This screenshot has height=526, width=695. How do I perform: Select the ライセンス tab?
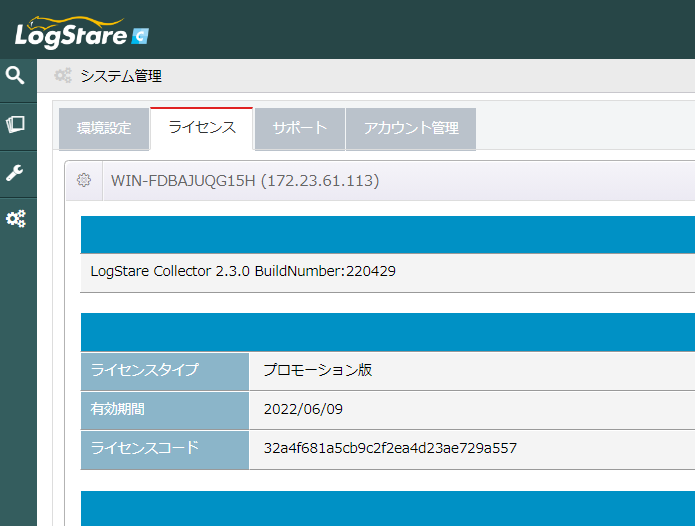pyautogui.click(x=202, y=128)
